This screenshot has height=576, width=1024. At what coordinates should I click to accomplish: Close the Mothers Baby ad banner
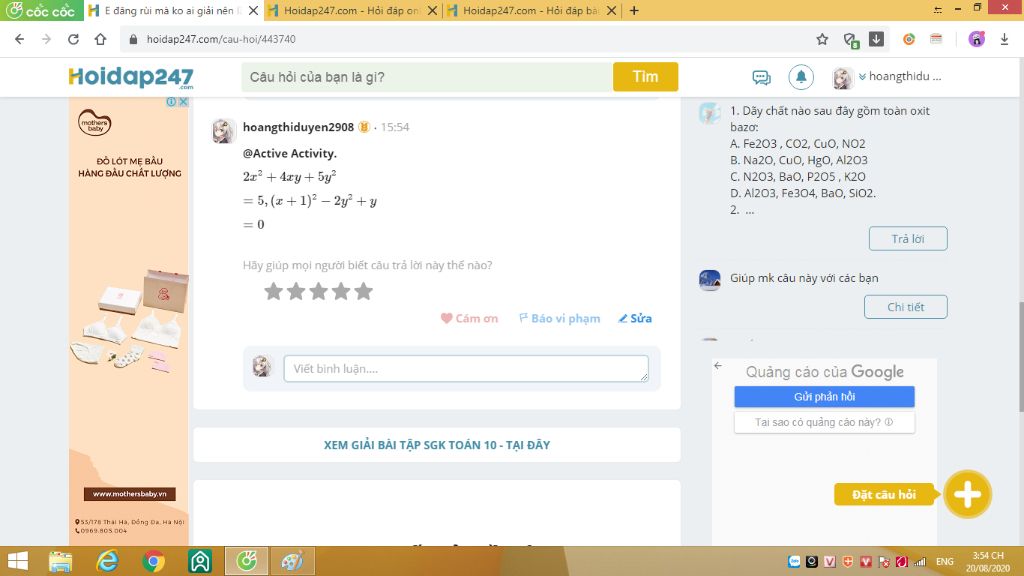click(x=184, y=102)
